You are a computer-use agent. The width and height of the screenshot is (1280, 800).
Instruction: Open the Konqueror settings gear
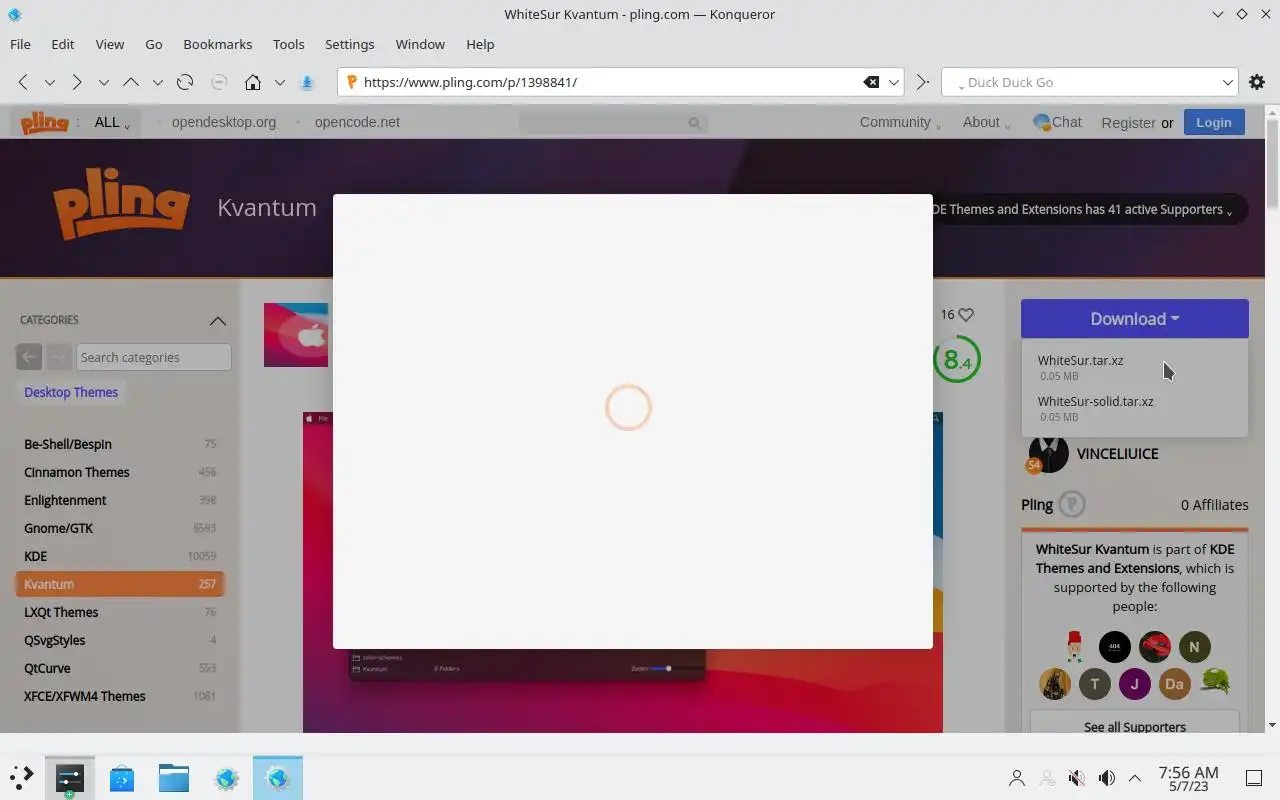click(1257, 82)
